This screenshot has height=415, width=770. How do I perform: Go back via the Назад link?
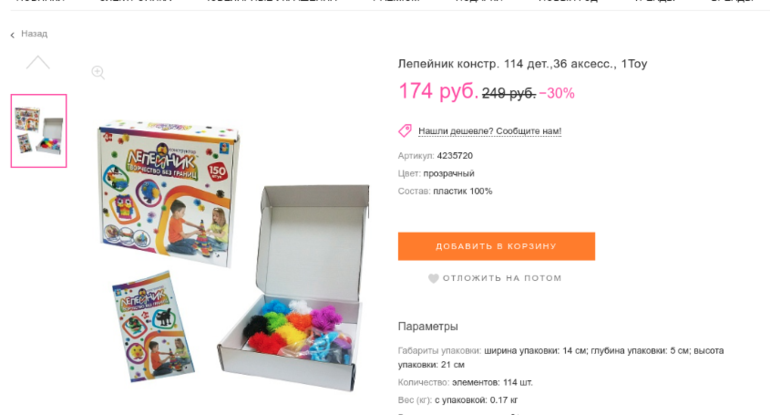click(34, 34)
